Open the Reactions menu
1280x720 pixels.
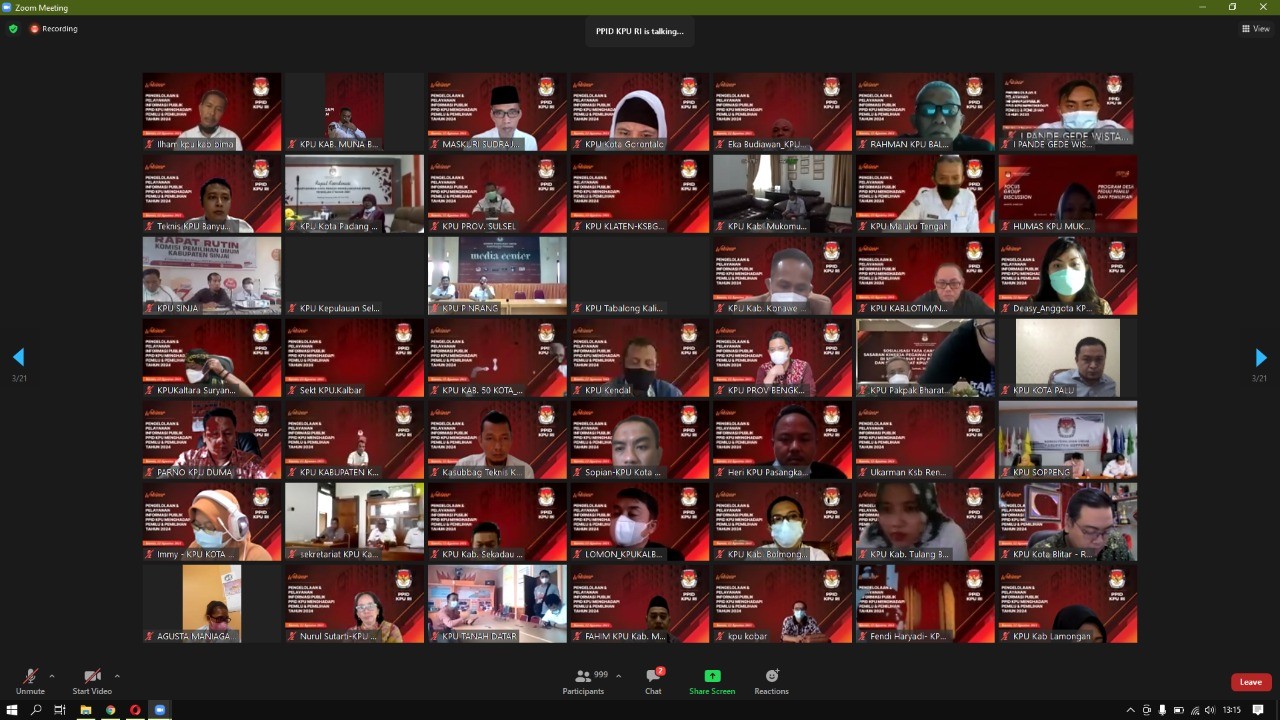click(x=771, y=680)
